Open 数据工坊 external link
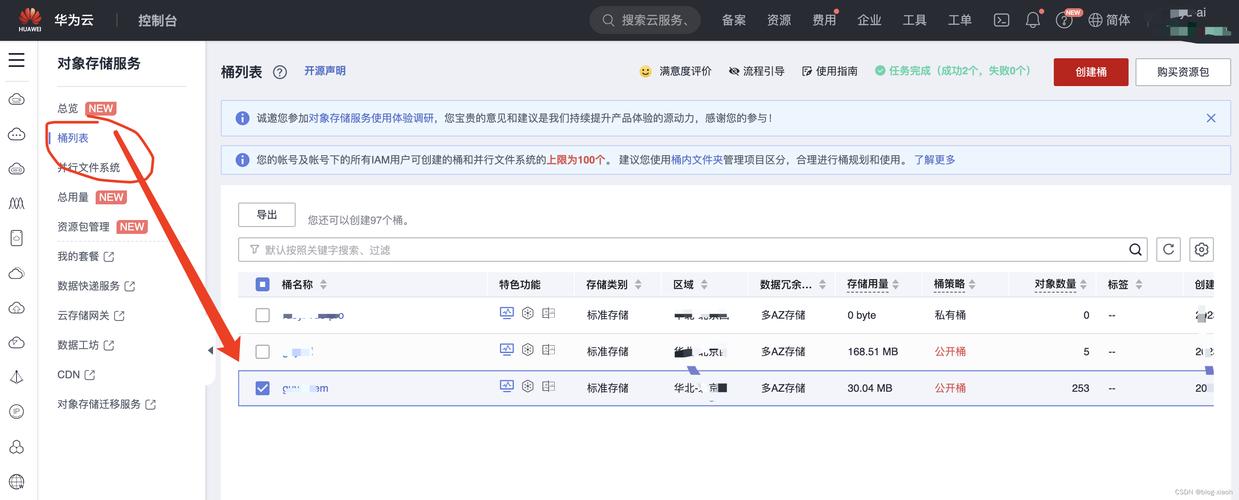 point(86,345)
